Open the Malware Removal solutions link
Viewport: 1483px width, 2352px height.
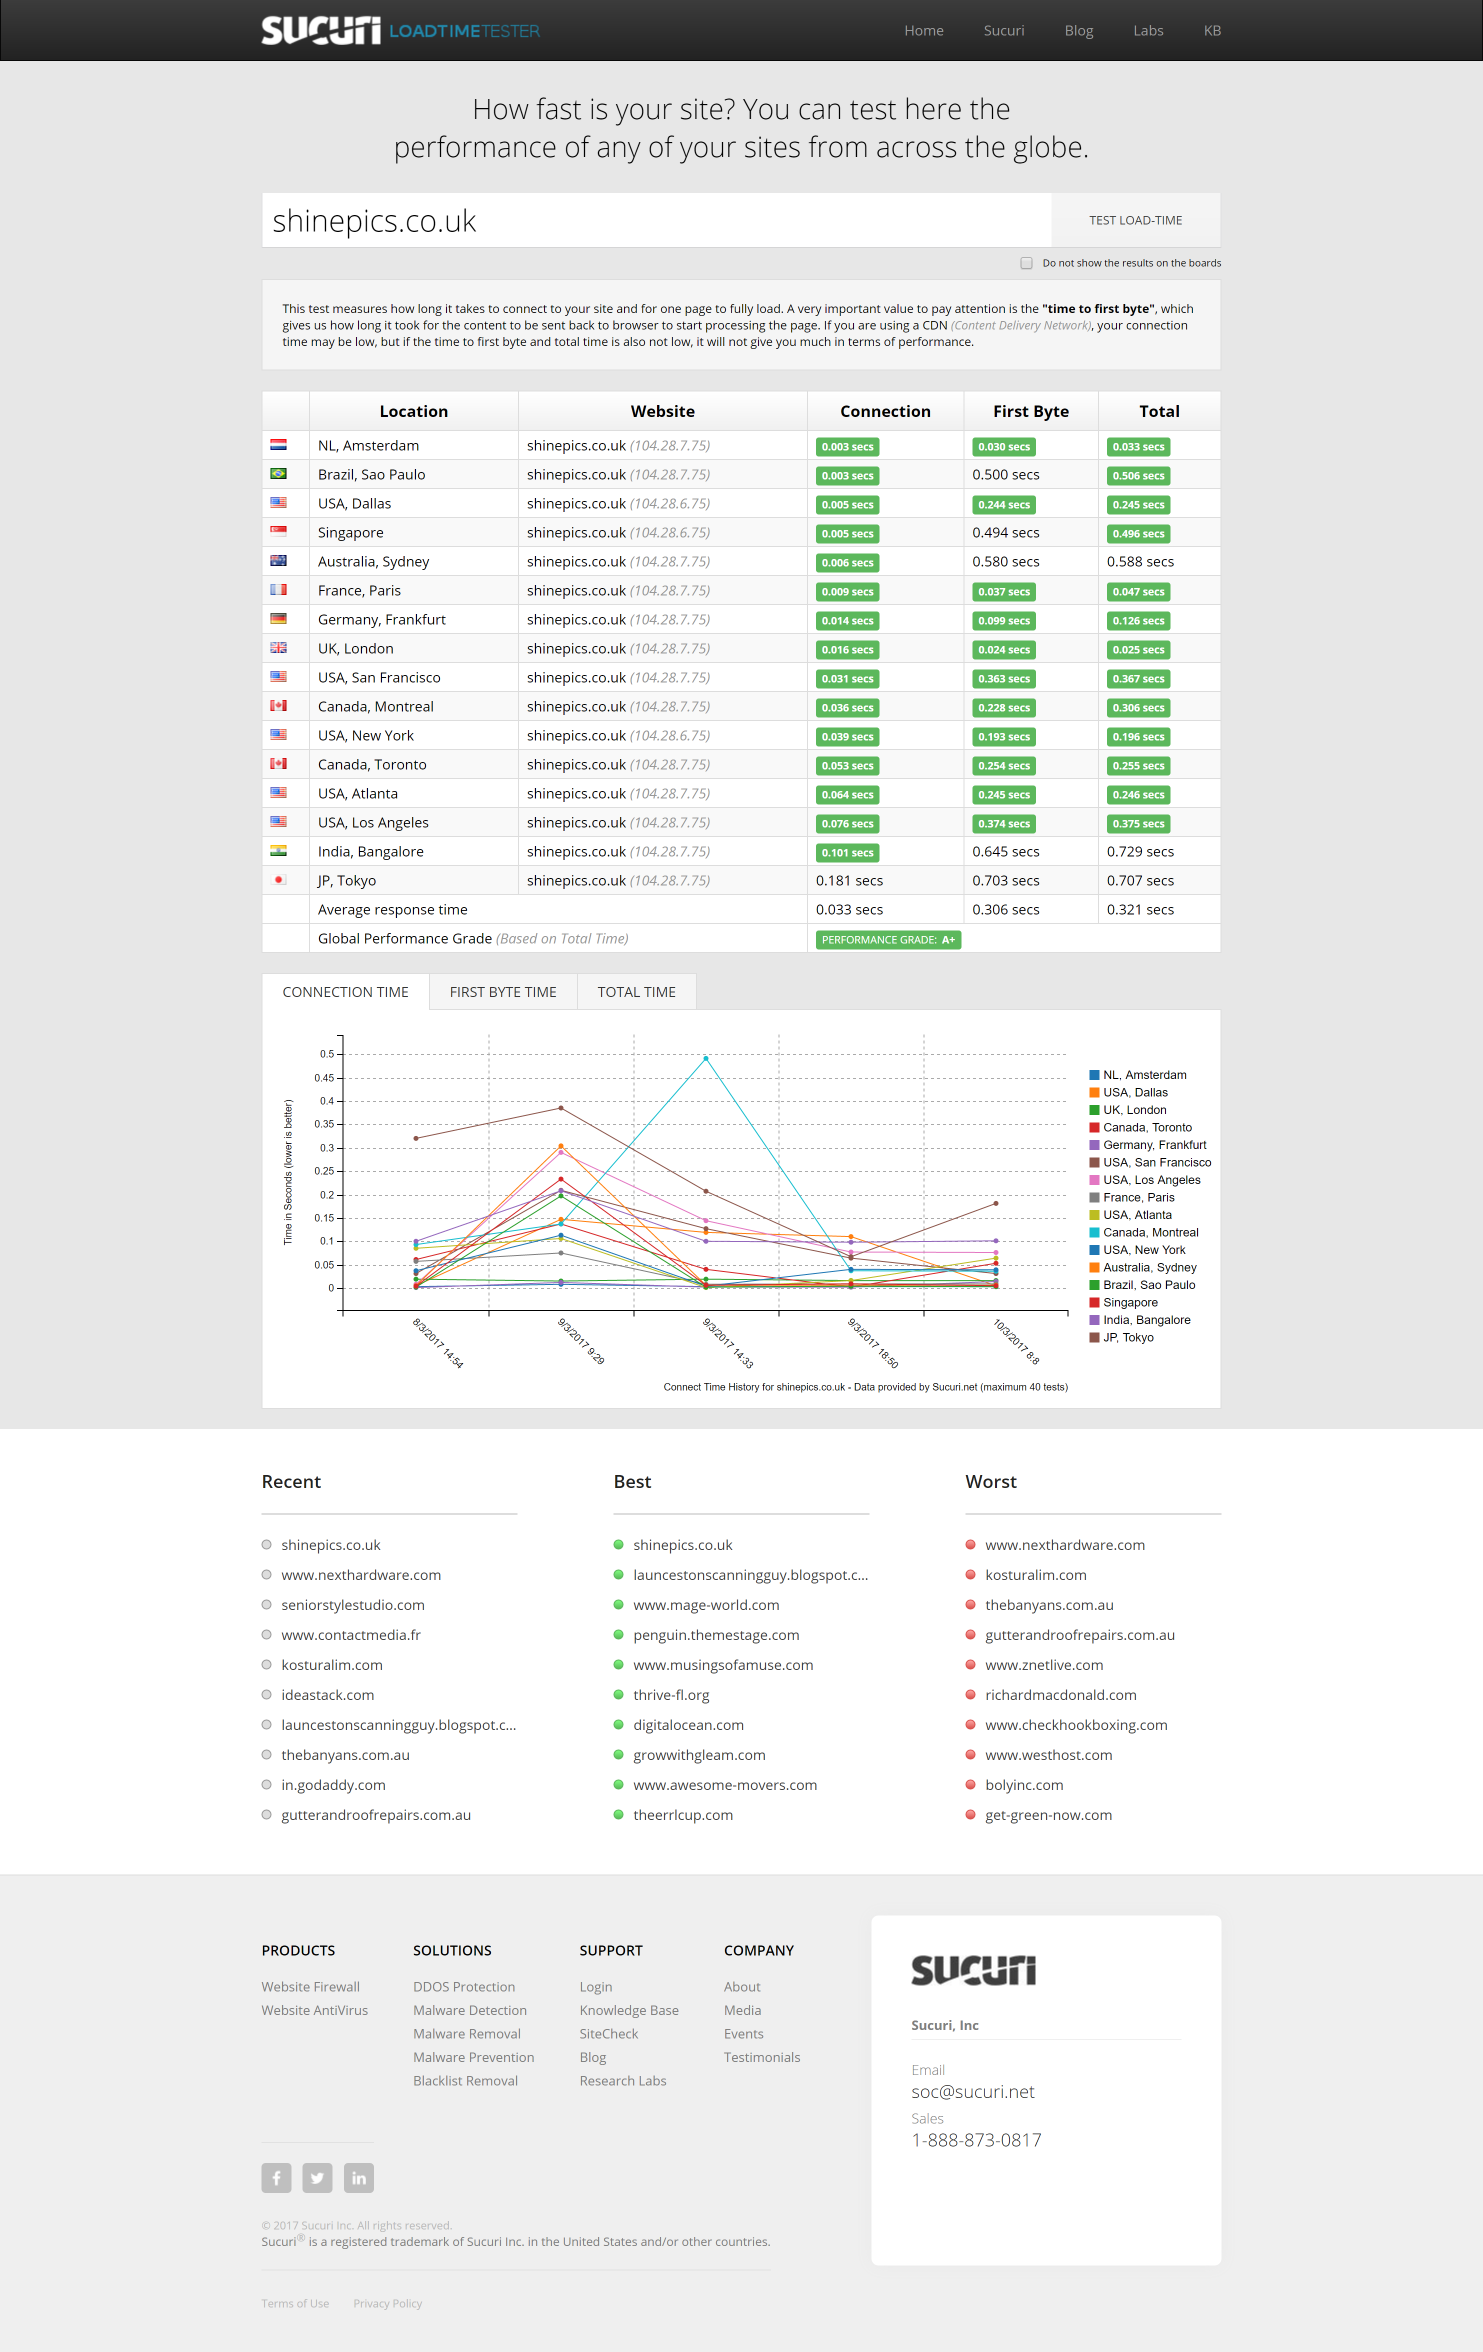[467, 2034]
